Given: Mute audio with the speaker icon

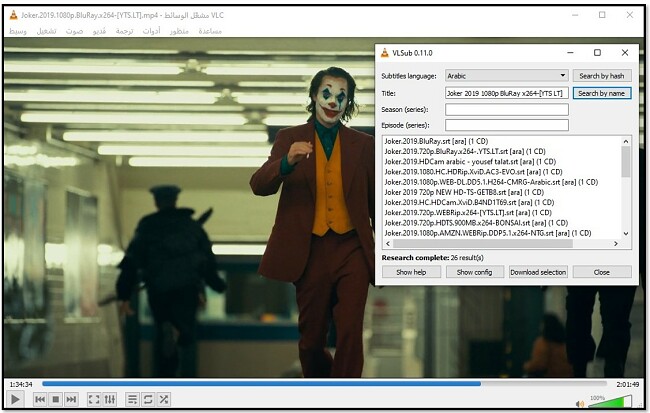Looking at the screenshot, I should [580, 403].
